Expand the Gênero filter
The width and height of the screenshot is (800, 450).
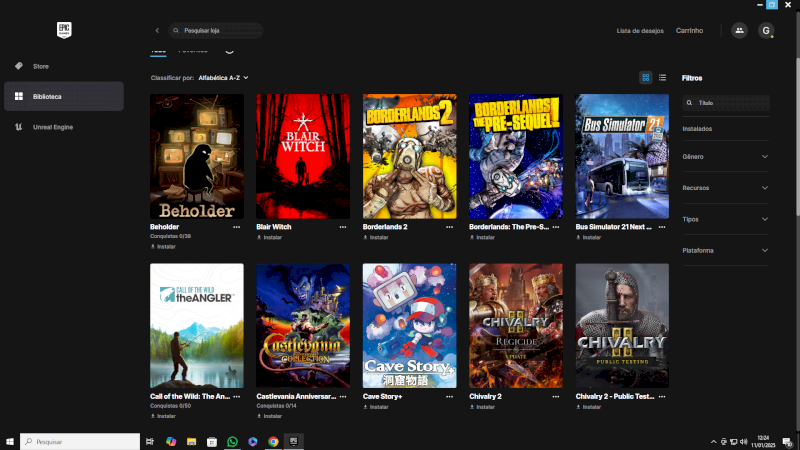pyautogui.click(x=726, y=157)
